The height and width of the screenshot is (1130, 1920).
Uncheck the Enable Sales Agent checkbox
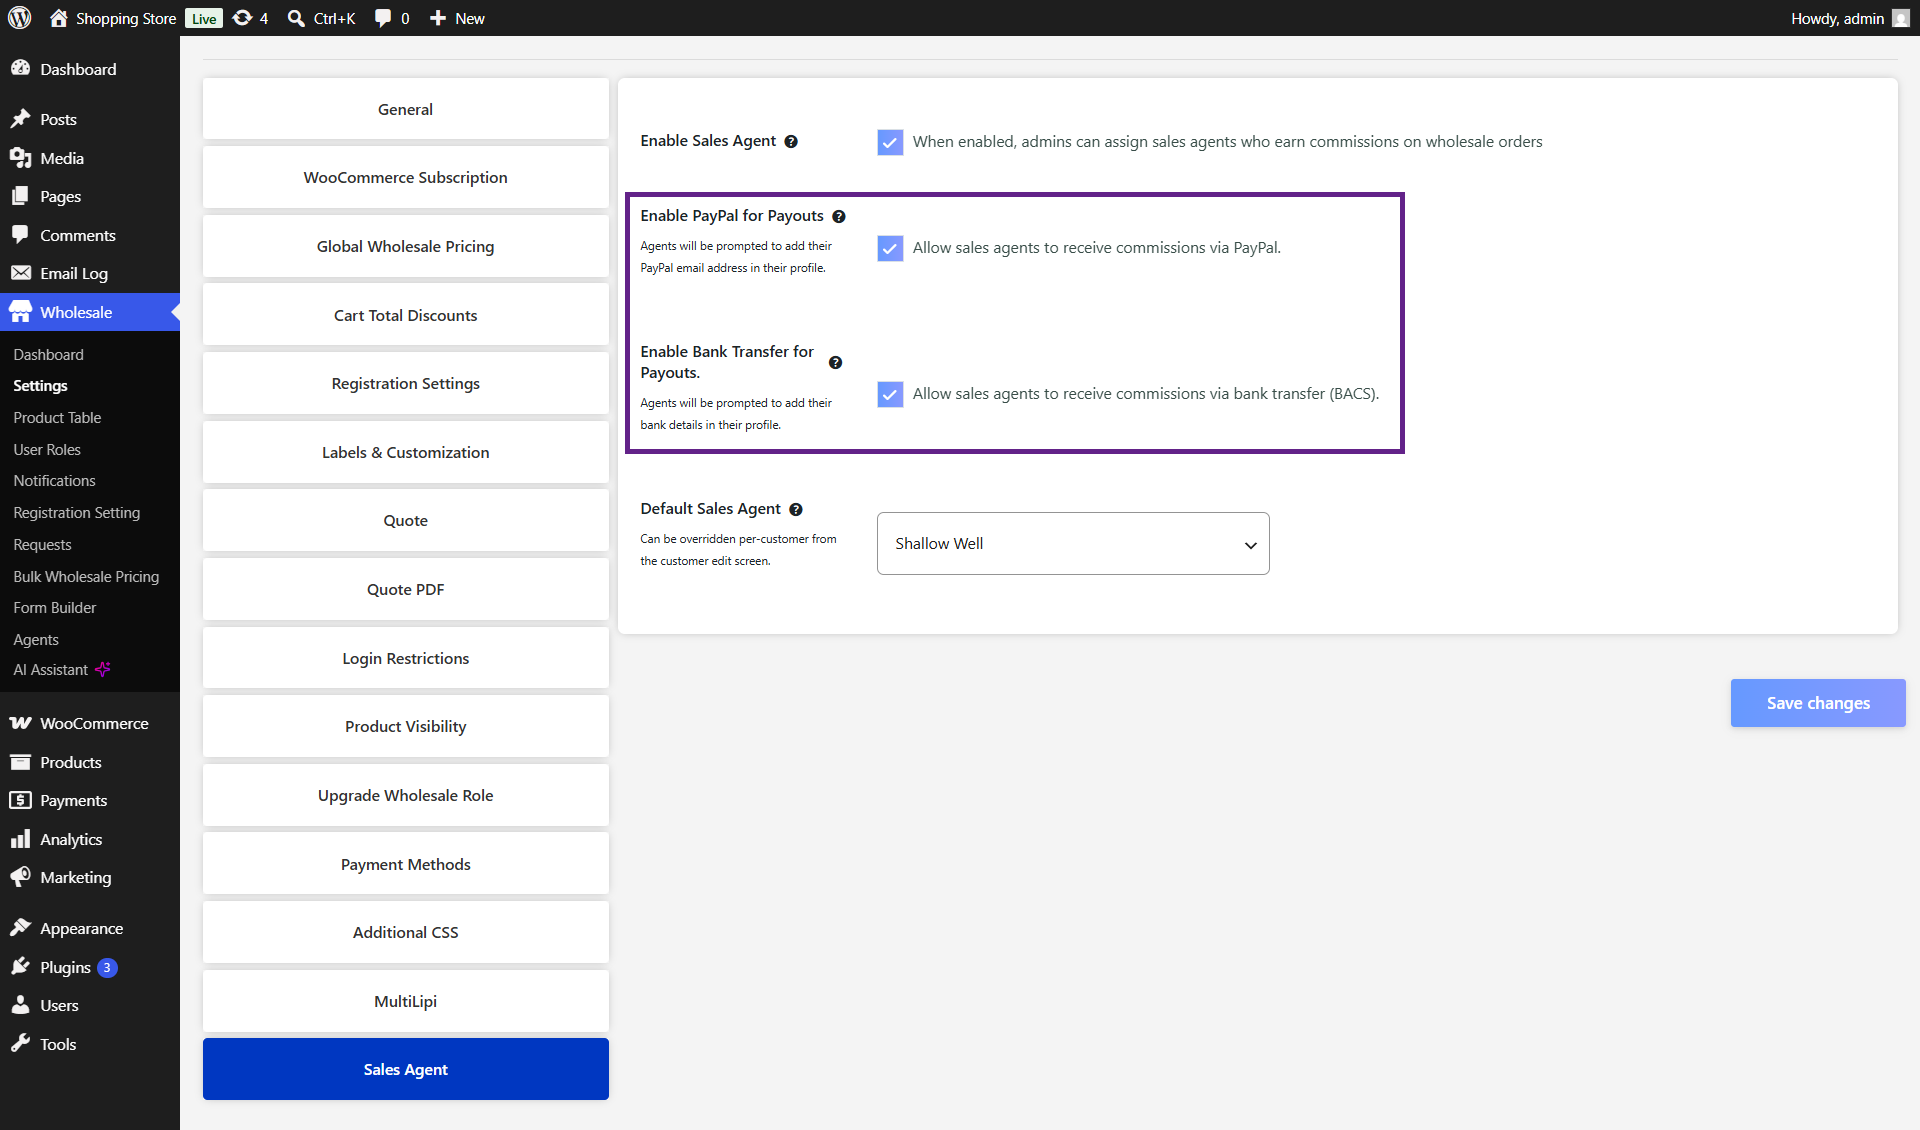(x=890, y=142)
